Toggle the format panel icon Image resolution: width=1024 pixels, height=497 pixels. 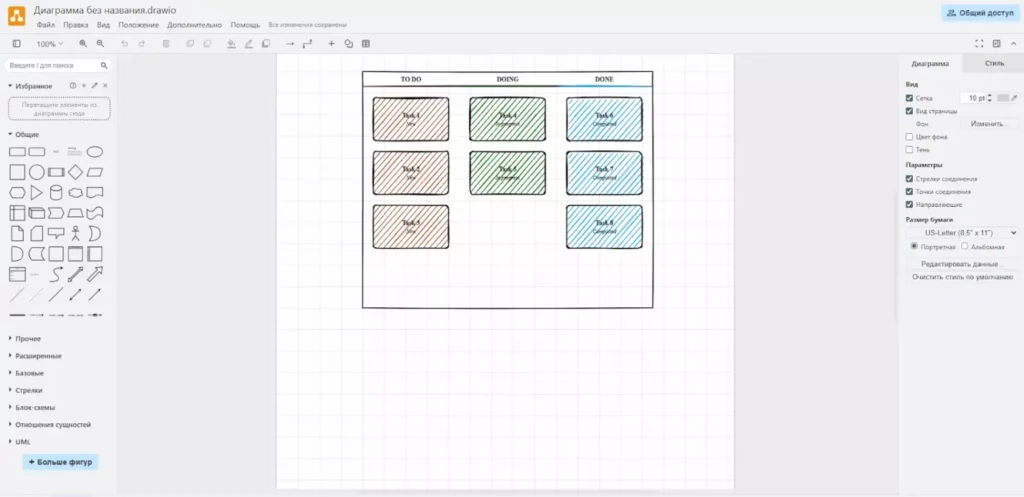pos(997,44)
